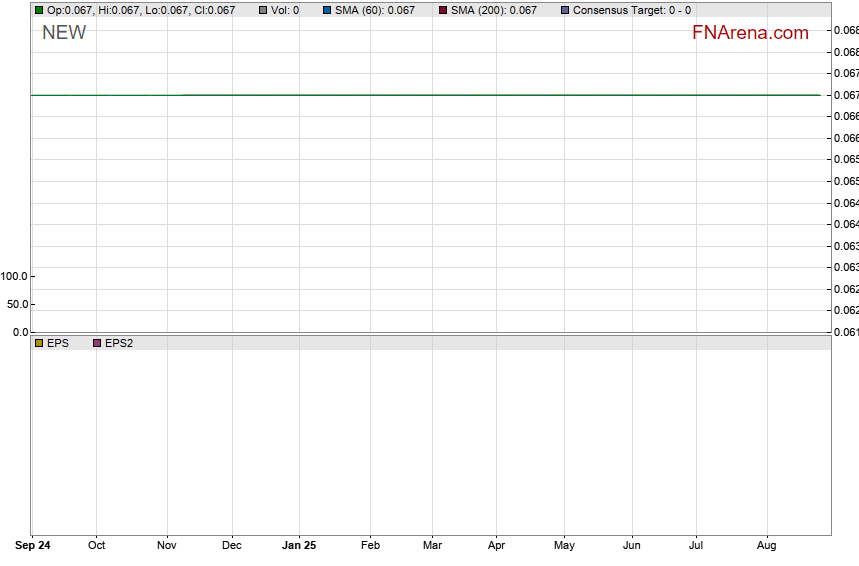
Task: Click the SMA (200): 0.067 legend text
Action: 493,10
